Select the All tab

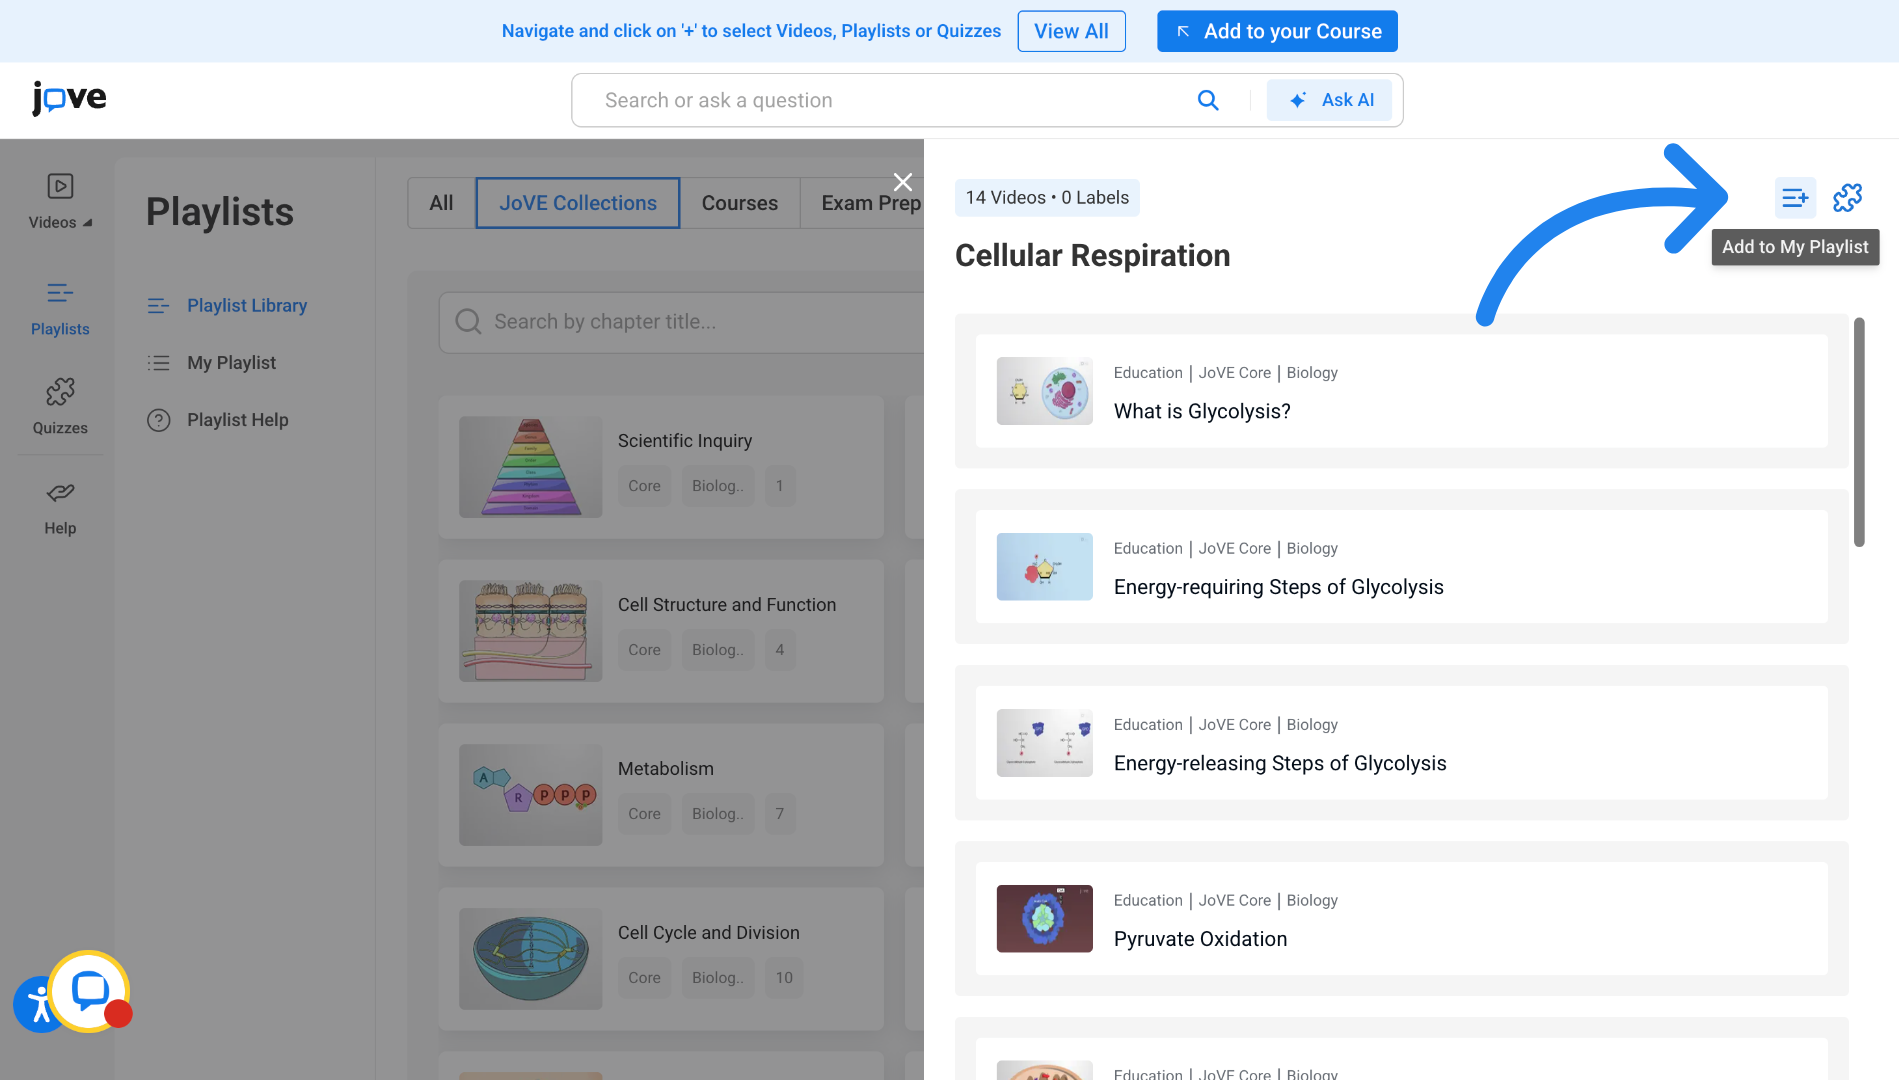pos(441,203)
